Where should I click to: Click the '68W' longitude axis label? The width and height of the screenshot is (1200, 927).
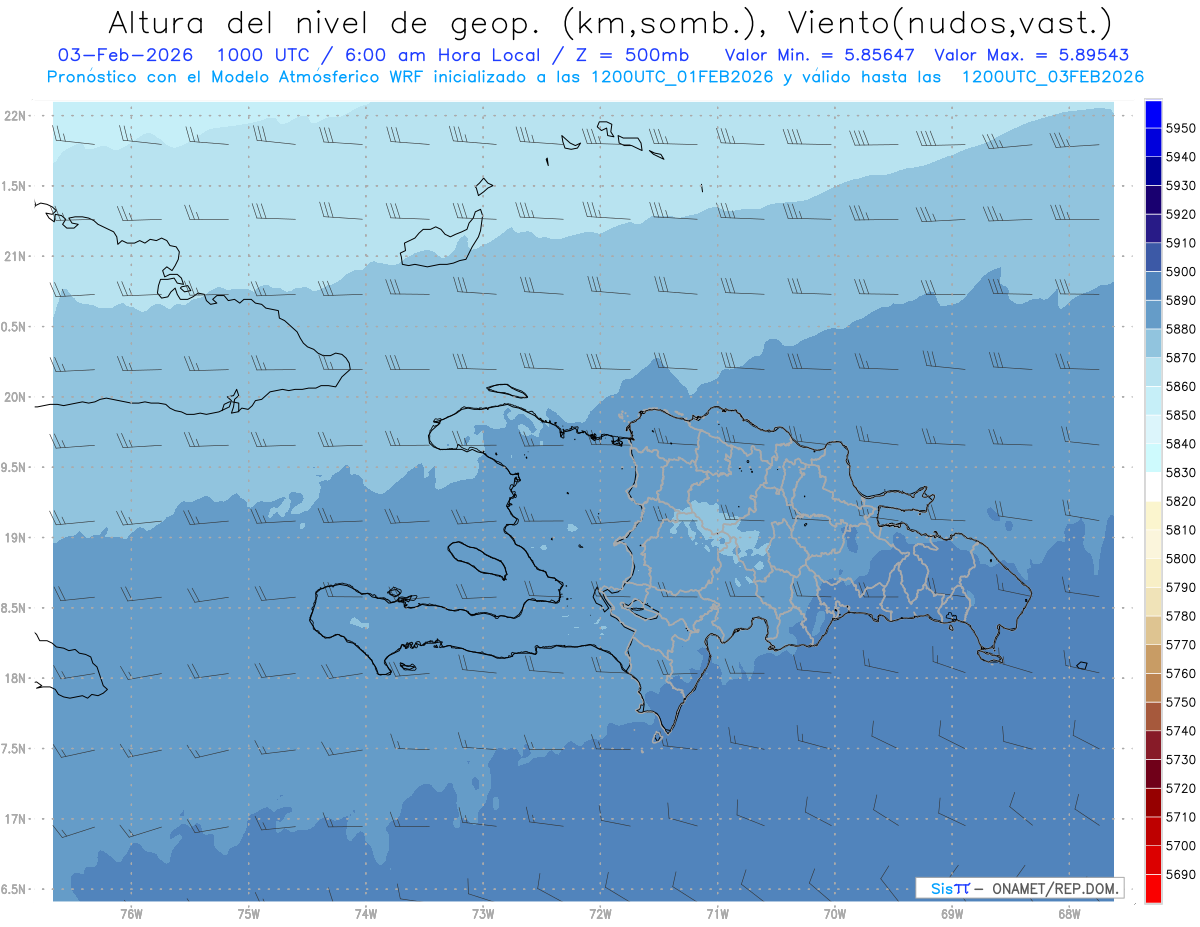click(1069, 914)
